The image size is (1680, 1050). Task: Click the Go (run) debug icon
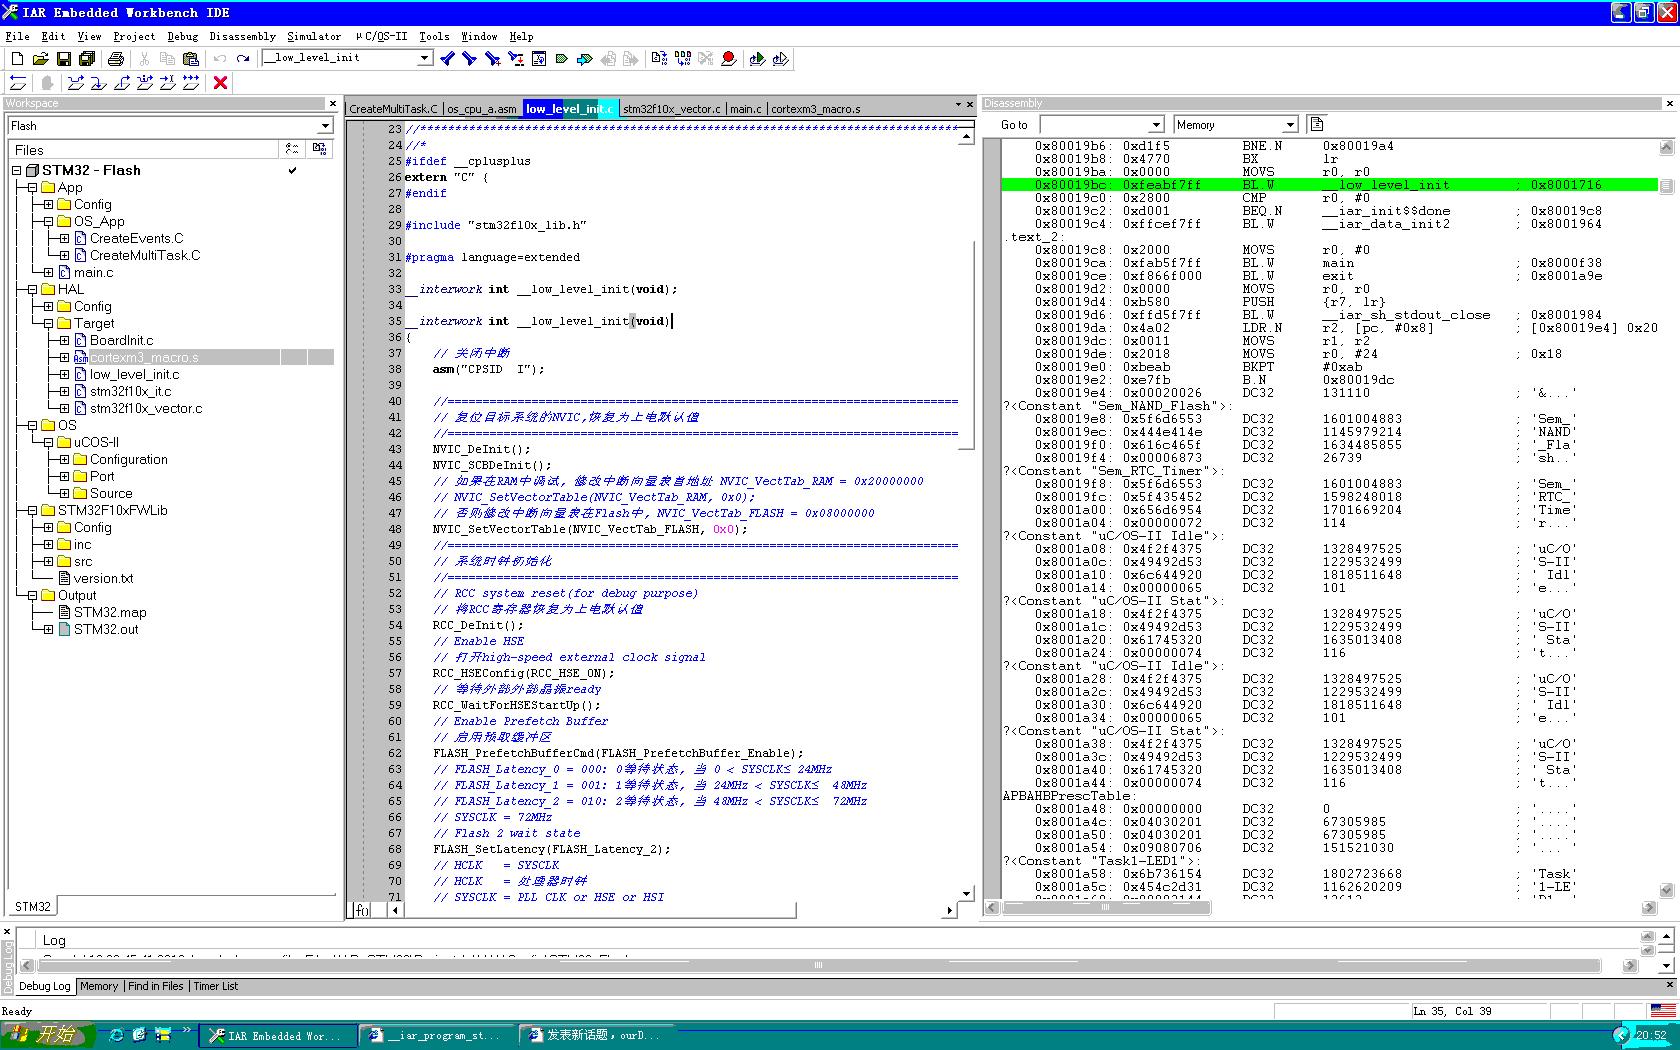pos(191,83)
